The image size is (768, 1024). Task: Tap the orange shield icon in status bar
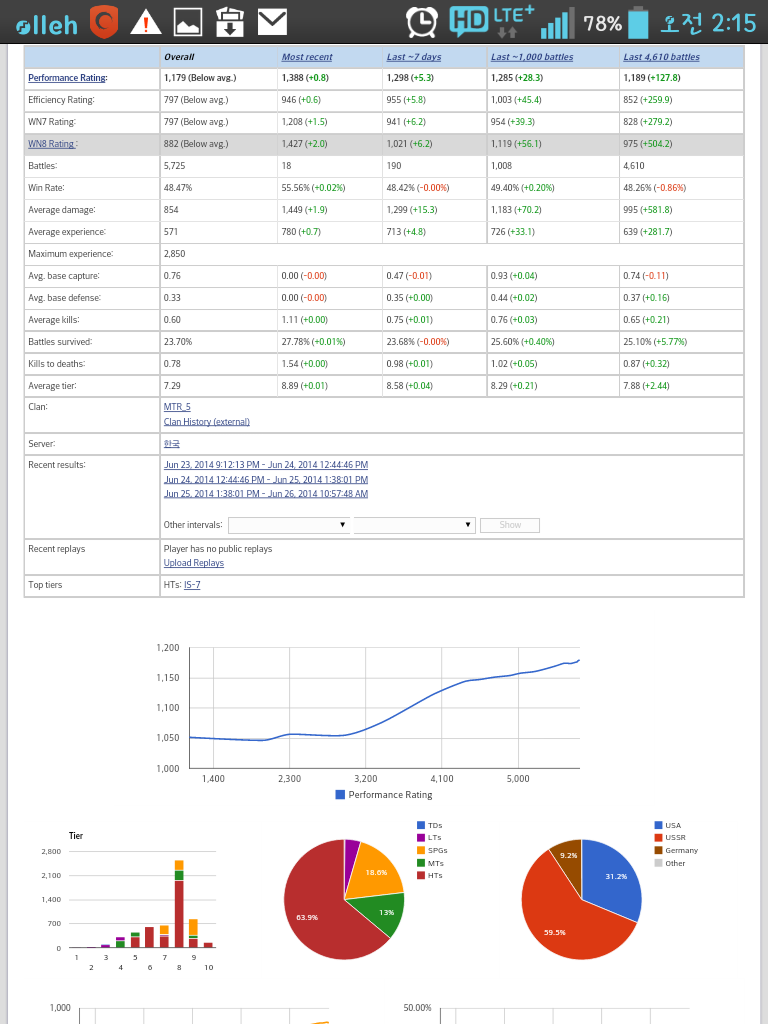104,21
